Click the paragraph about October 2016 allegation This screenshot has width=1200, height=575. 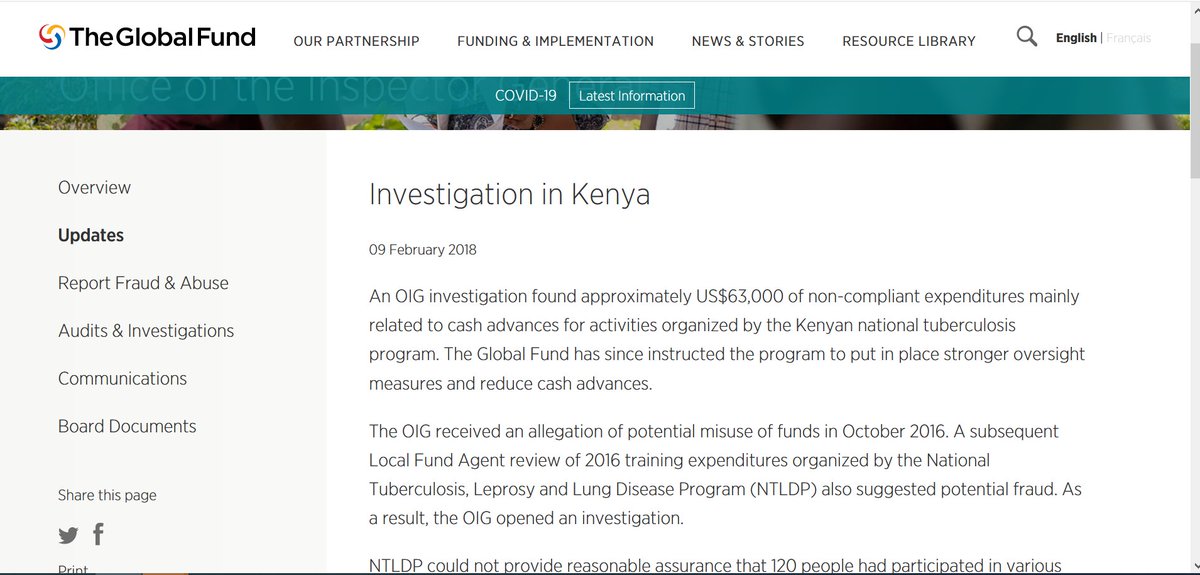[725, 475]
